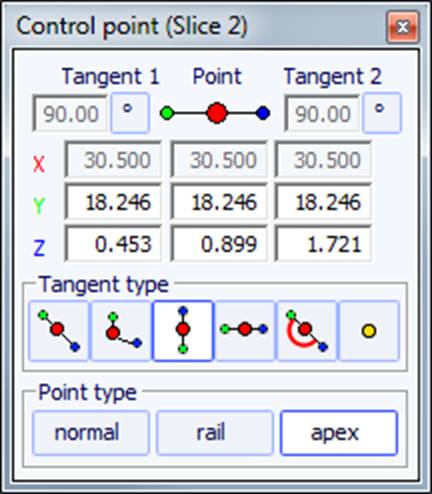Select the diagonal straight tangent type icon
Screen dimensions: 432x494
coord(59,331)
